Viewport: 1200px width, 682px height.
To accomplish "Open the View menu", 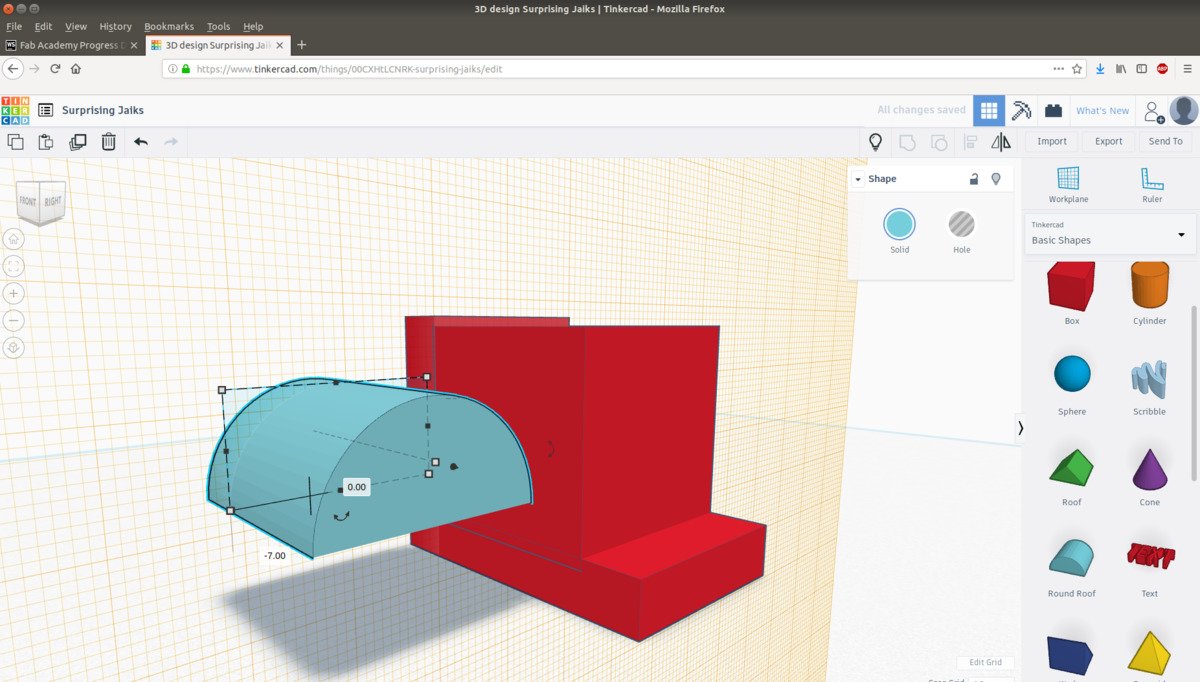I will tap(76, 26).
